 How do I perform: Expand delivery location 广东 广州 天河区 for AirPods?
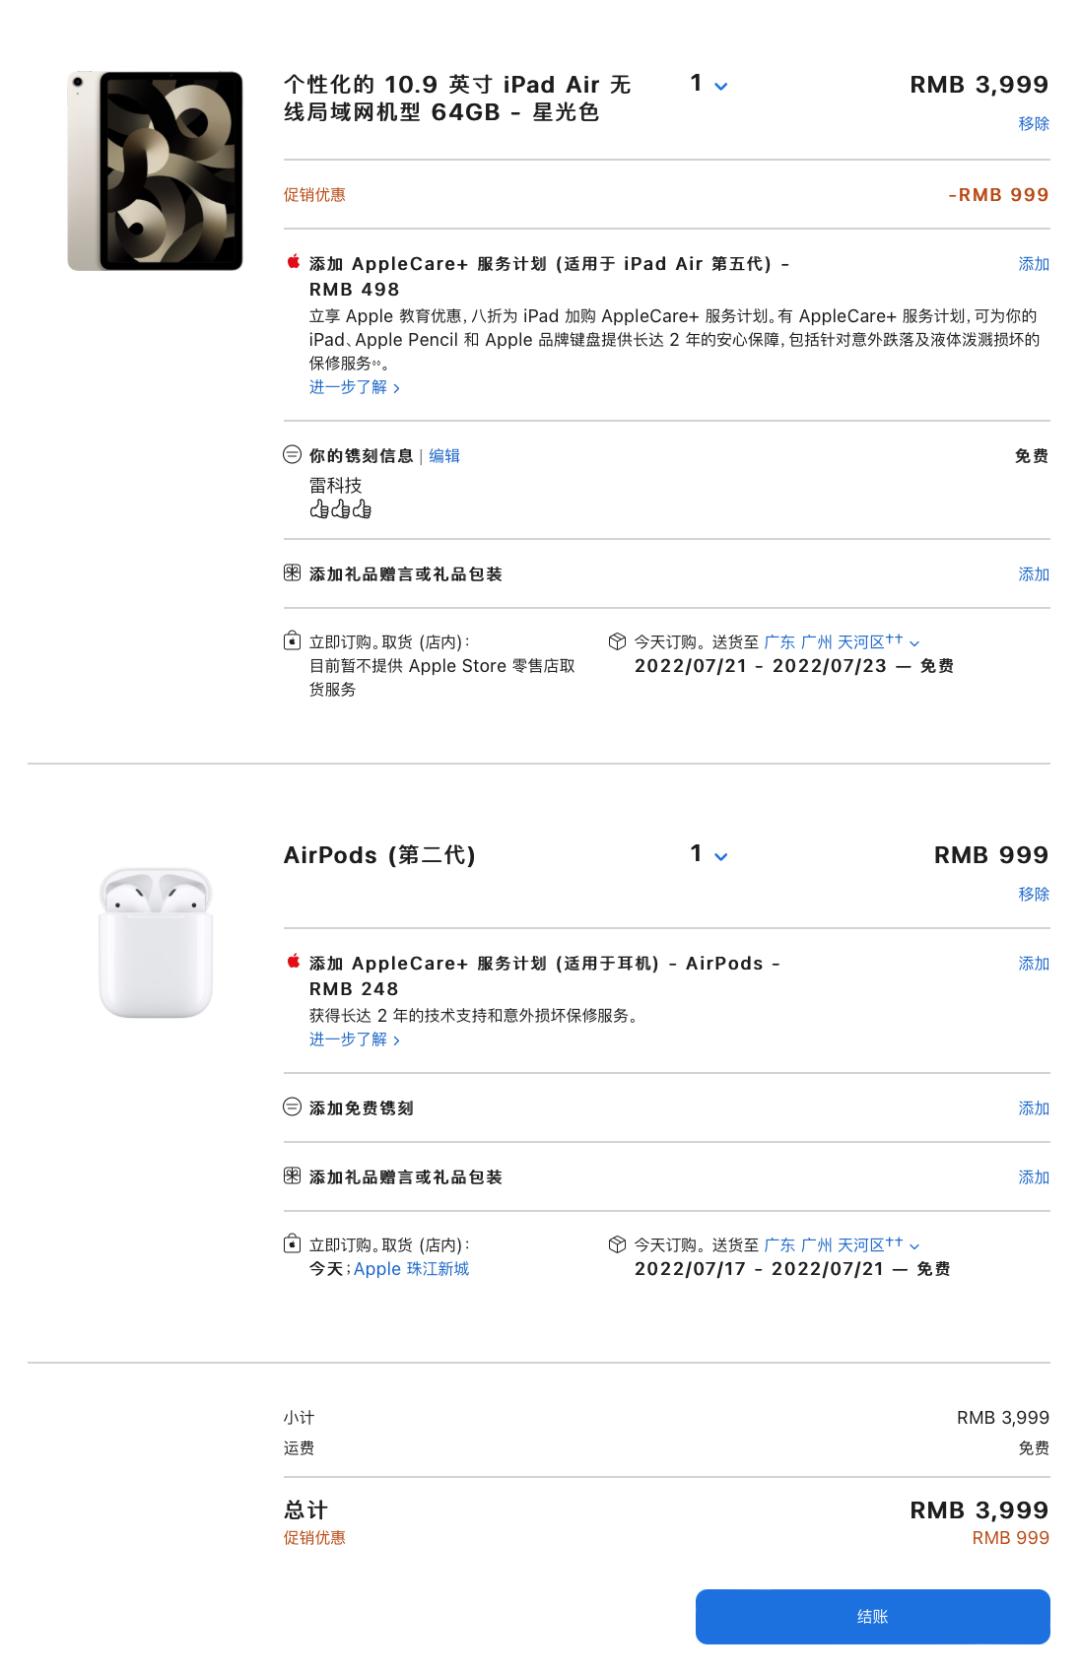coord(842,1245)
